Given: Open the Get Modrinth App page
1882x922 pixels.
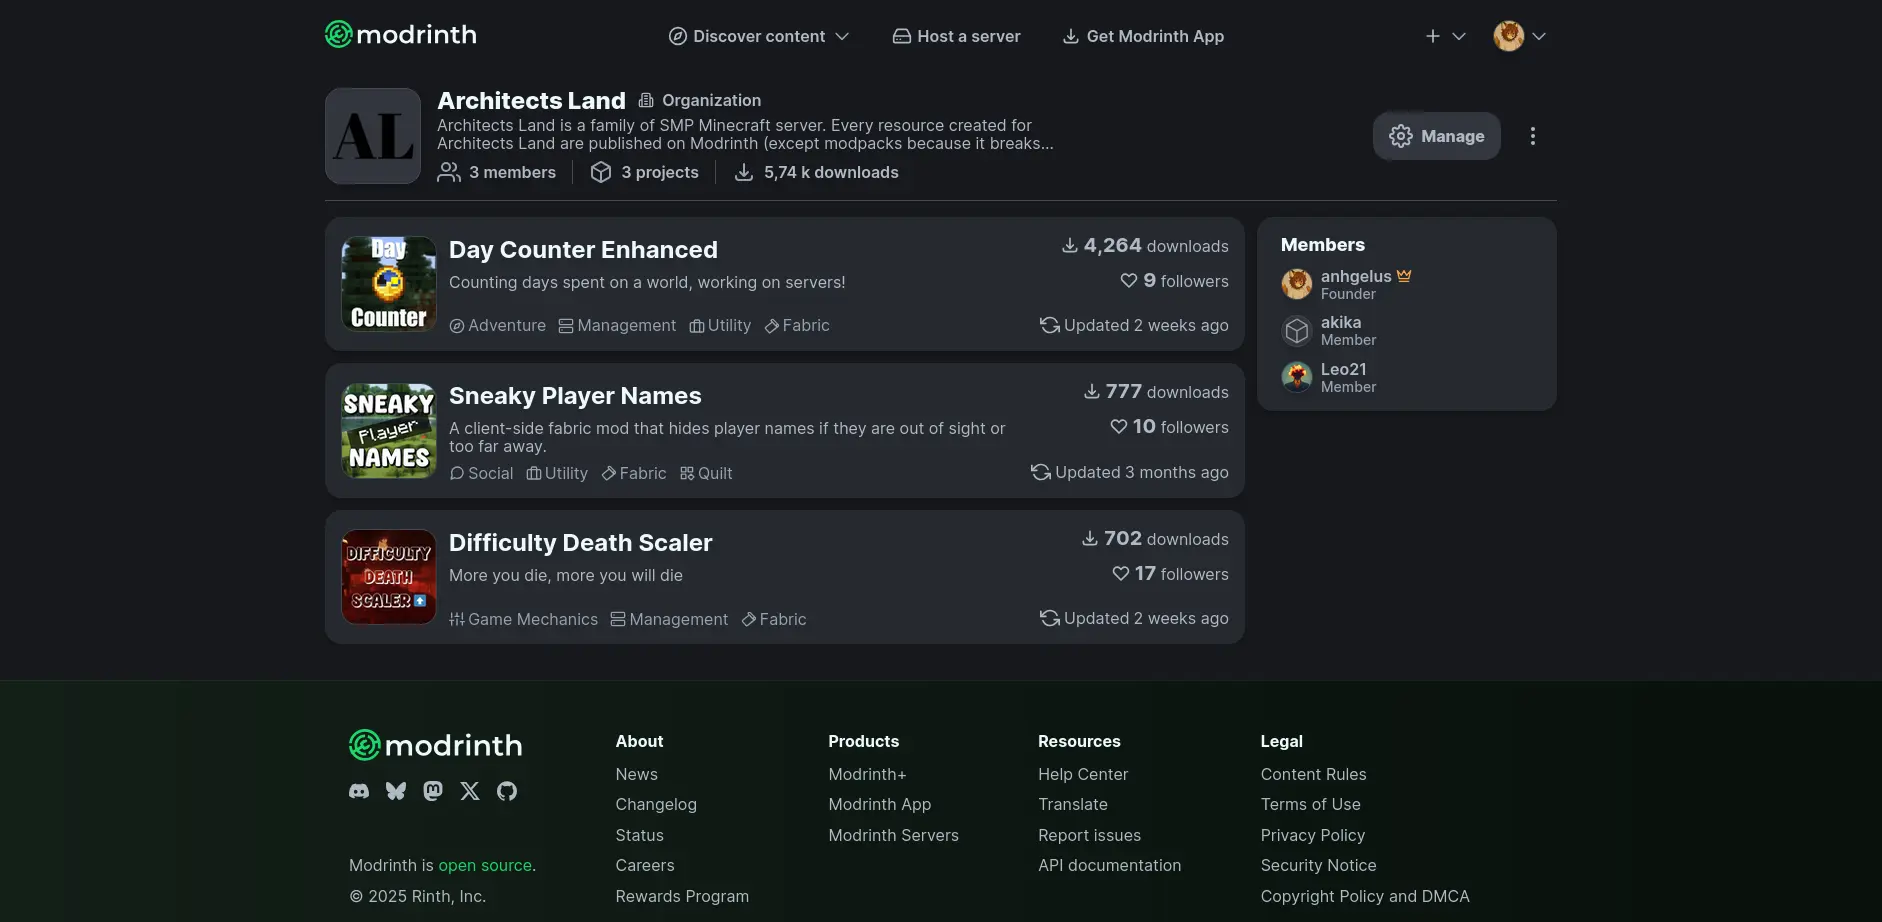Looking at the screenshot, I should [x=1142, y=36].
